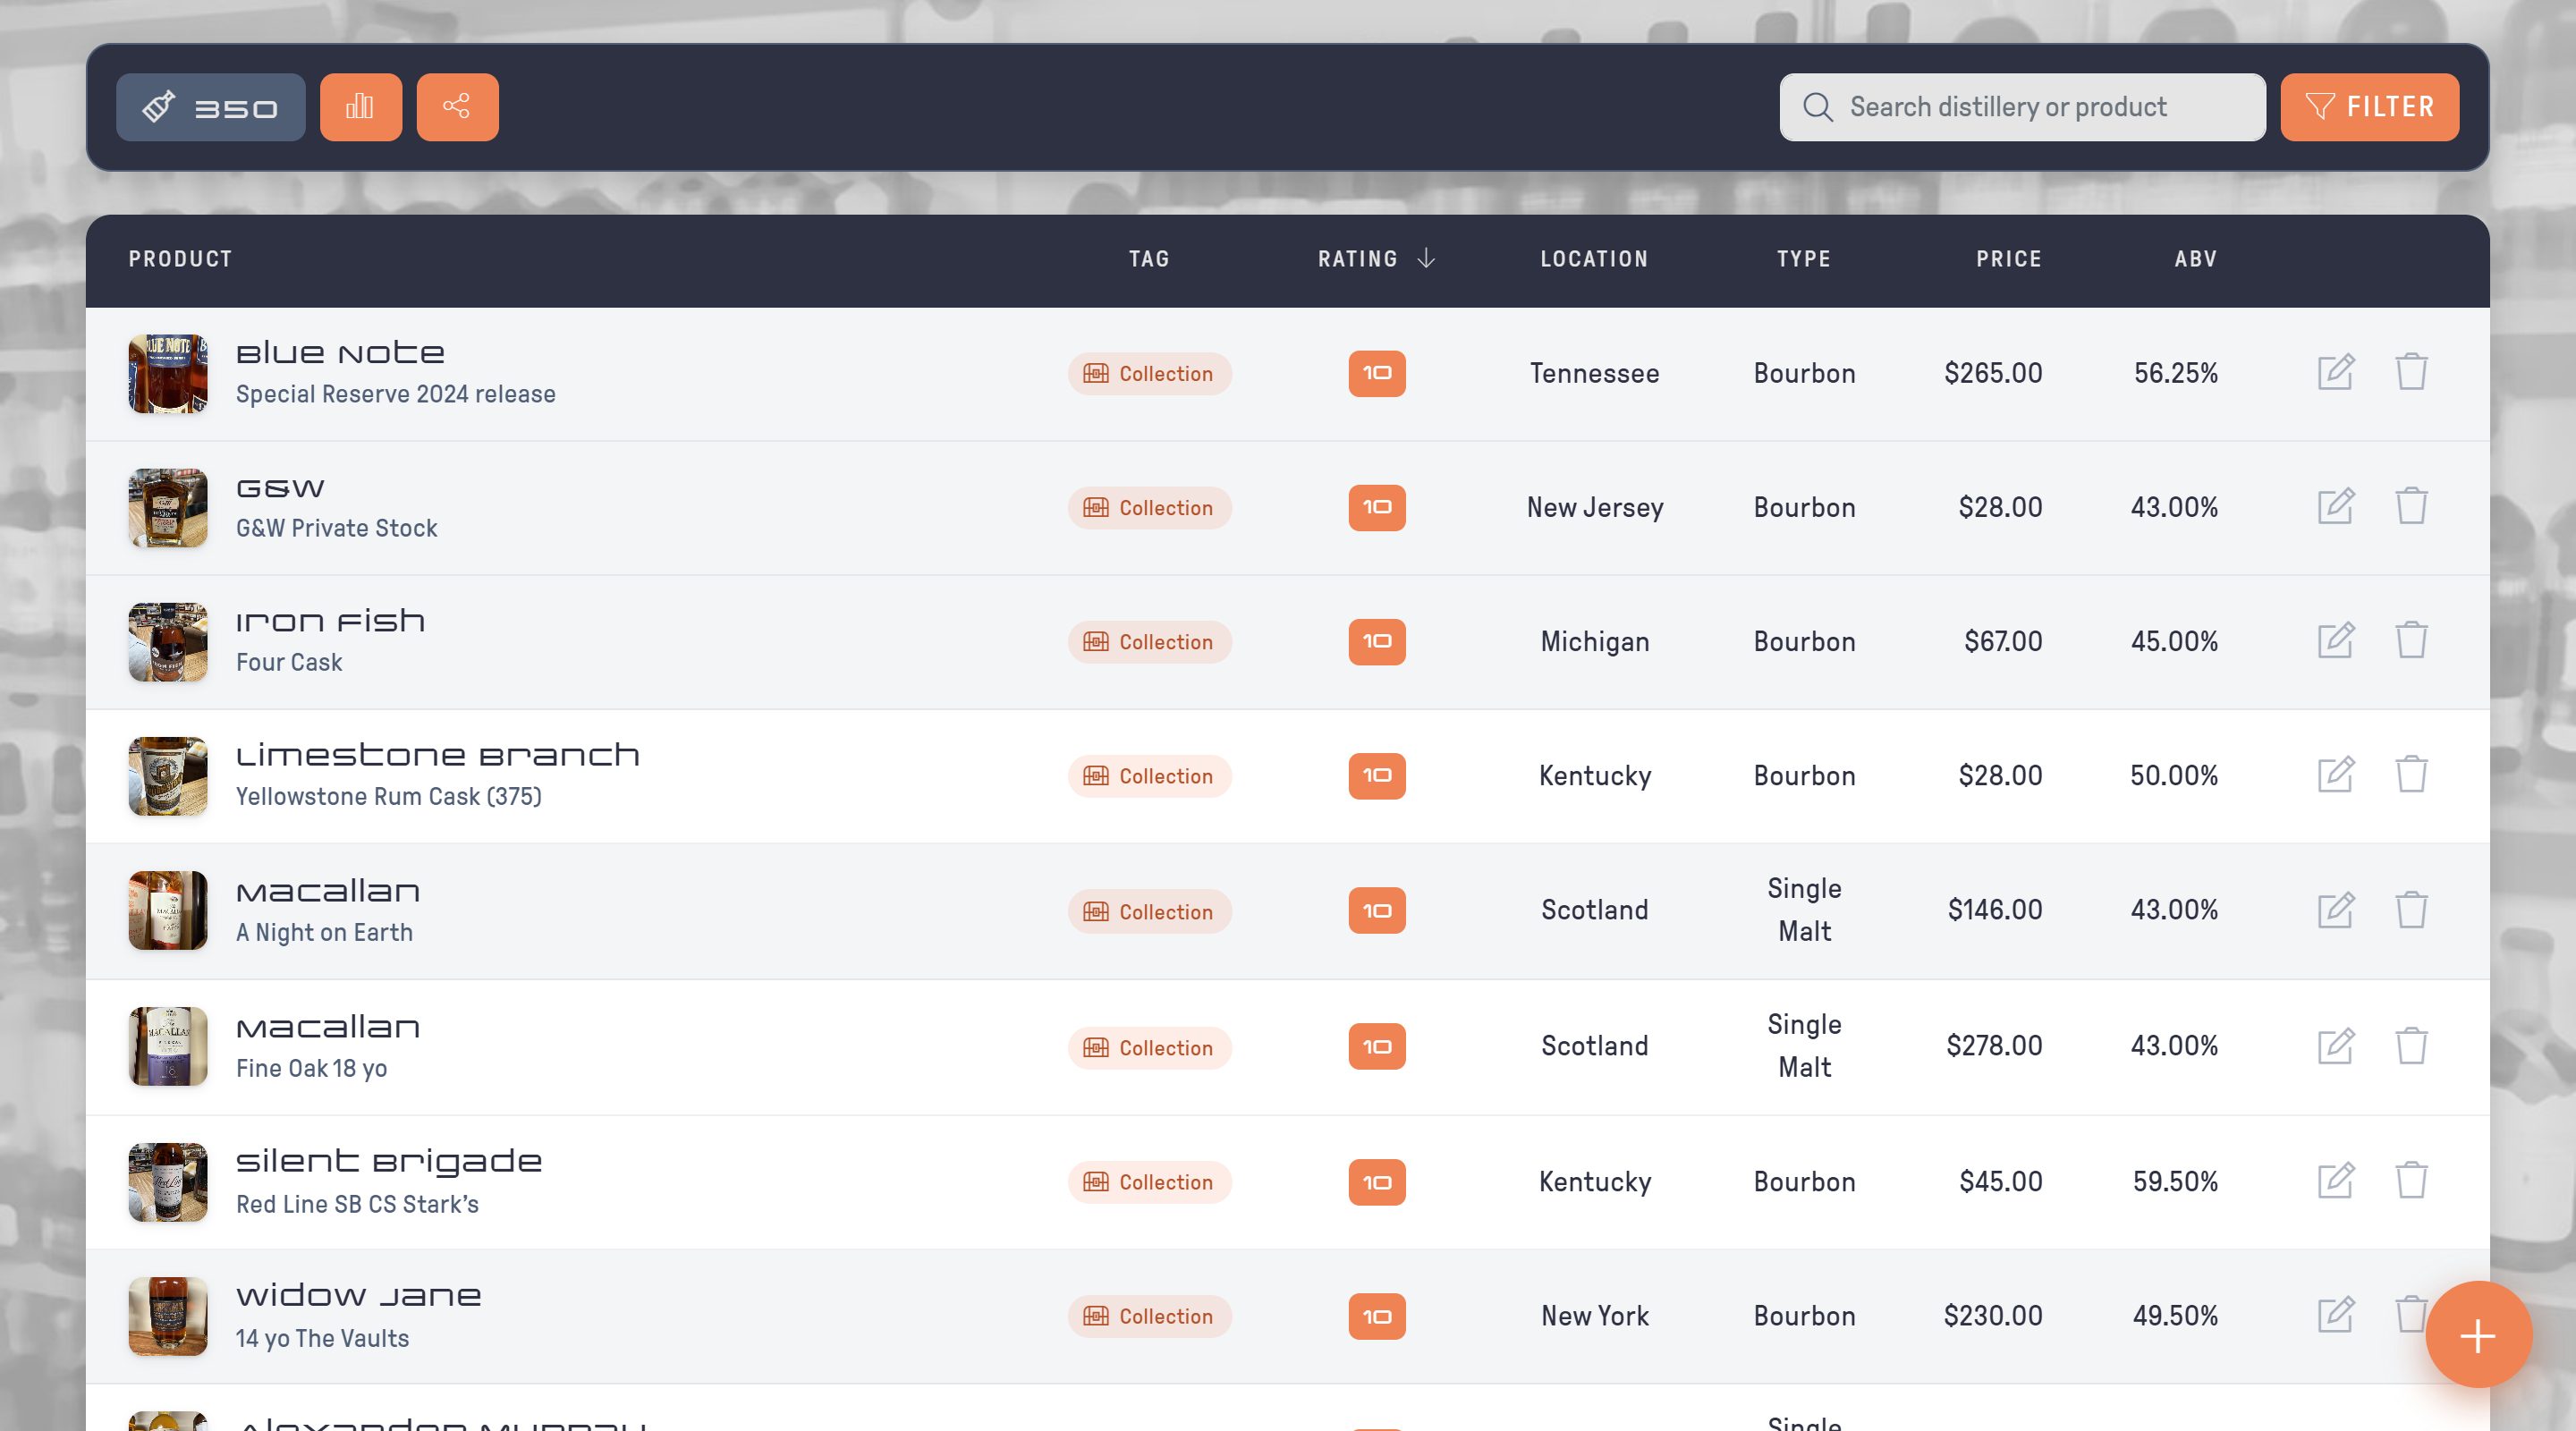Sort by the ABV column header
2576x1431 pixels.
pyautogui.click(x=2195, y=259)
